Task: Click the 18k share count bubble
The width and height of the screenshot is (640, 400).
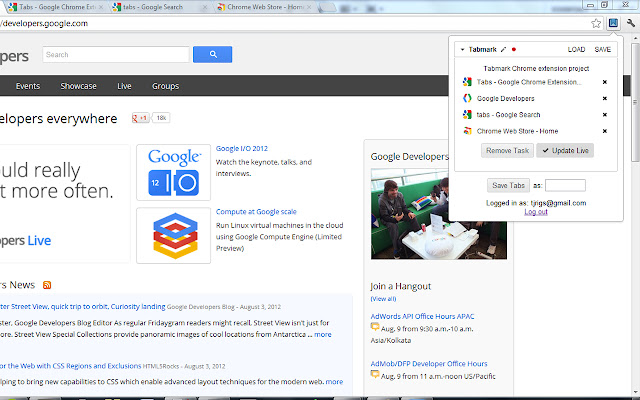Action: click(161, 118)
